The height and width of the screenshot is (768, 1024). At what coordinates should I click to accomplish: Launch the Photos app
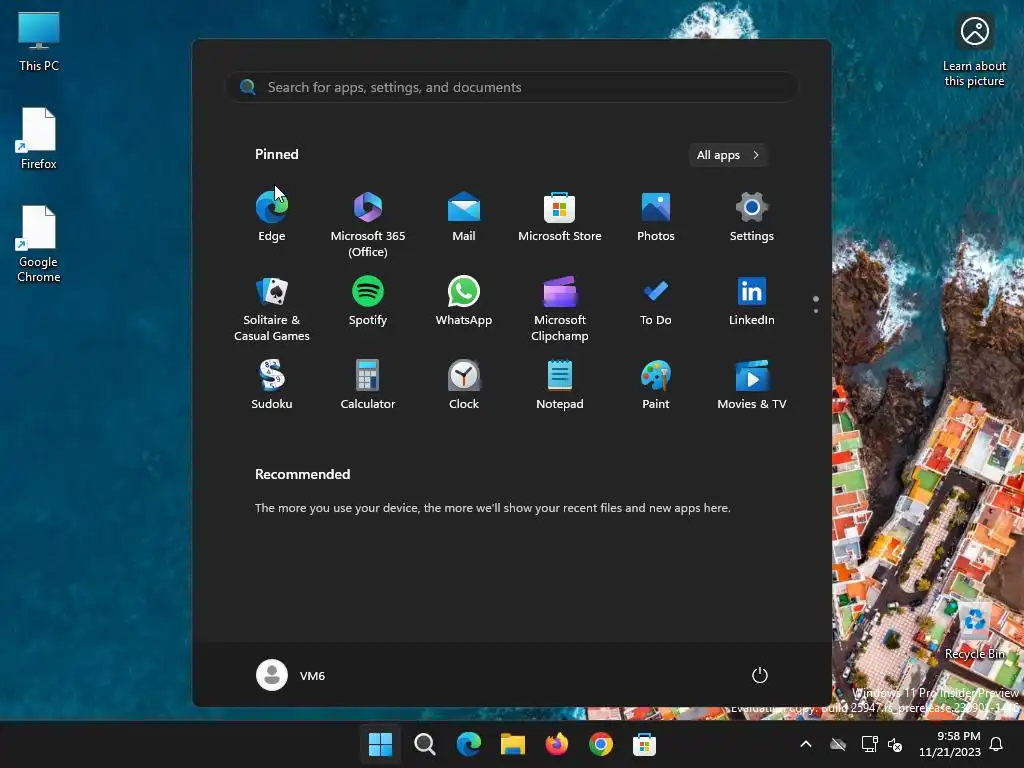click(656, 217)
